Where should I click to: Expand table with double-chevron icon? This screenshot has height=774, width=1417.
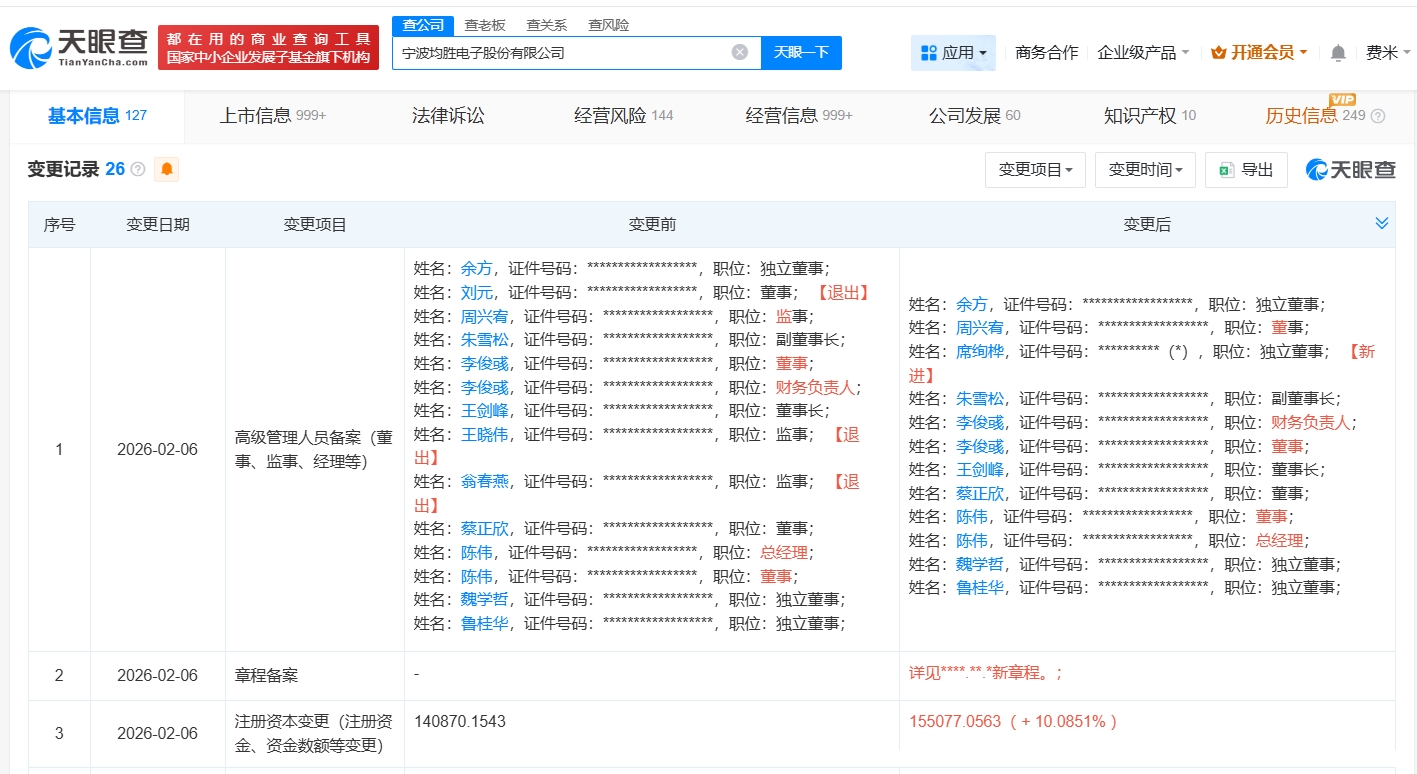[x=1381, y=223]
